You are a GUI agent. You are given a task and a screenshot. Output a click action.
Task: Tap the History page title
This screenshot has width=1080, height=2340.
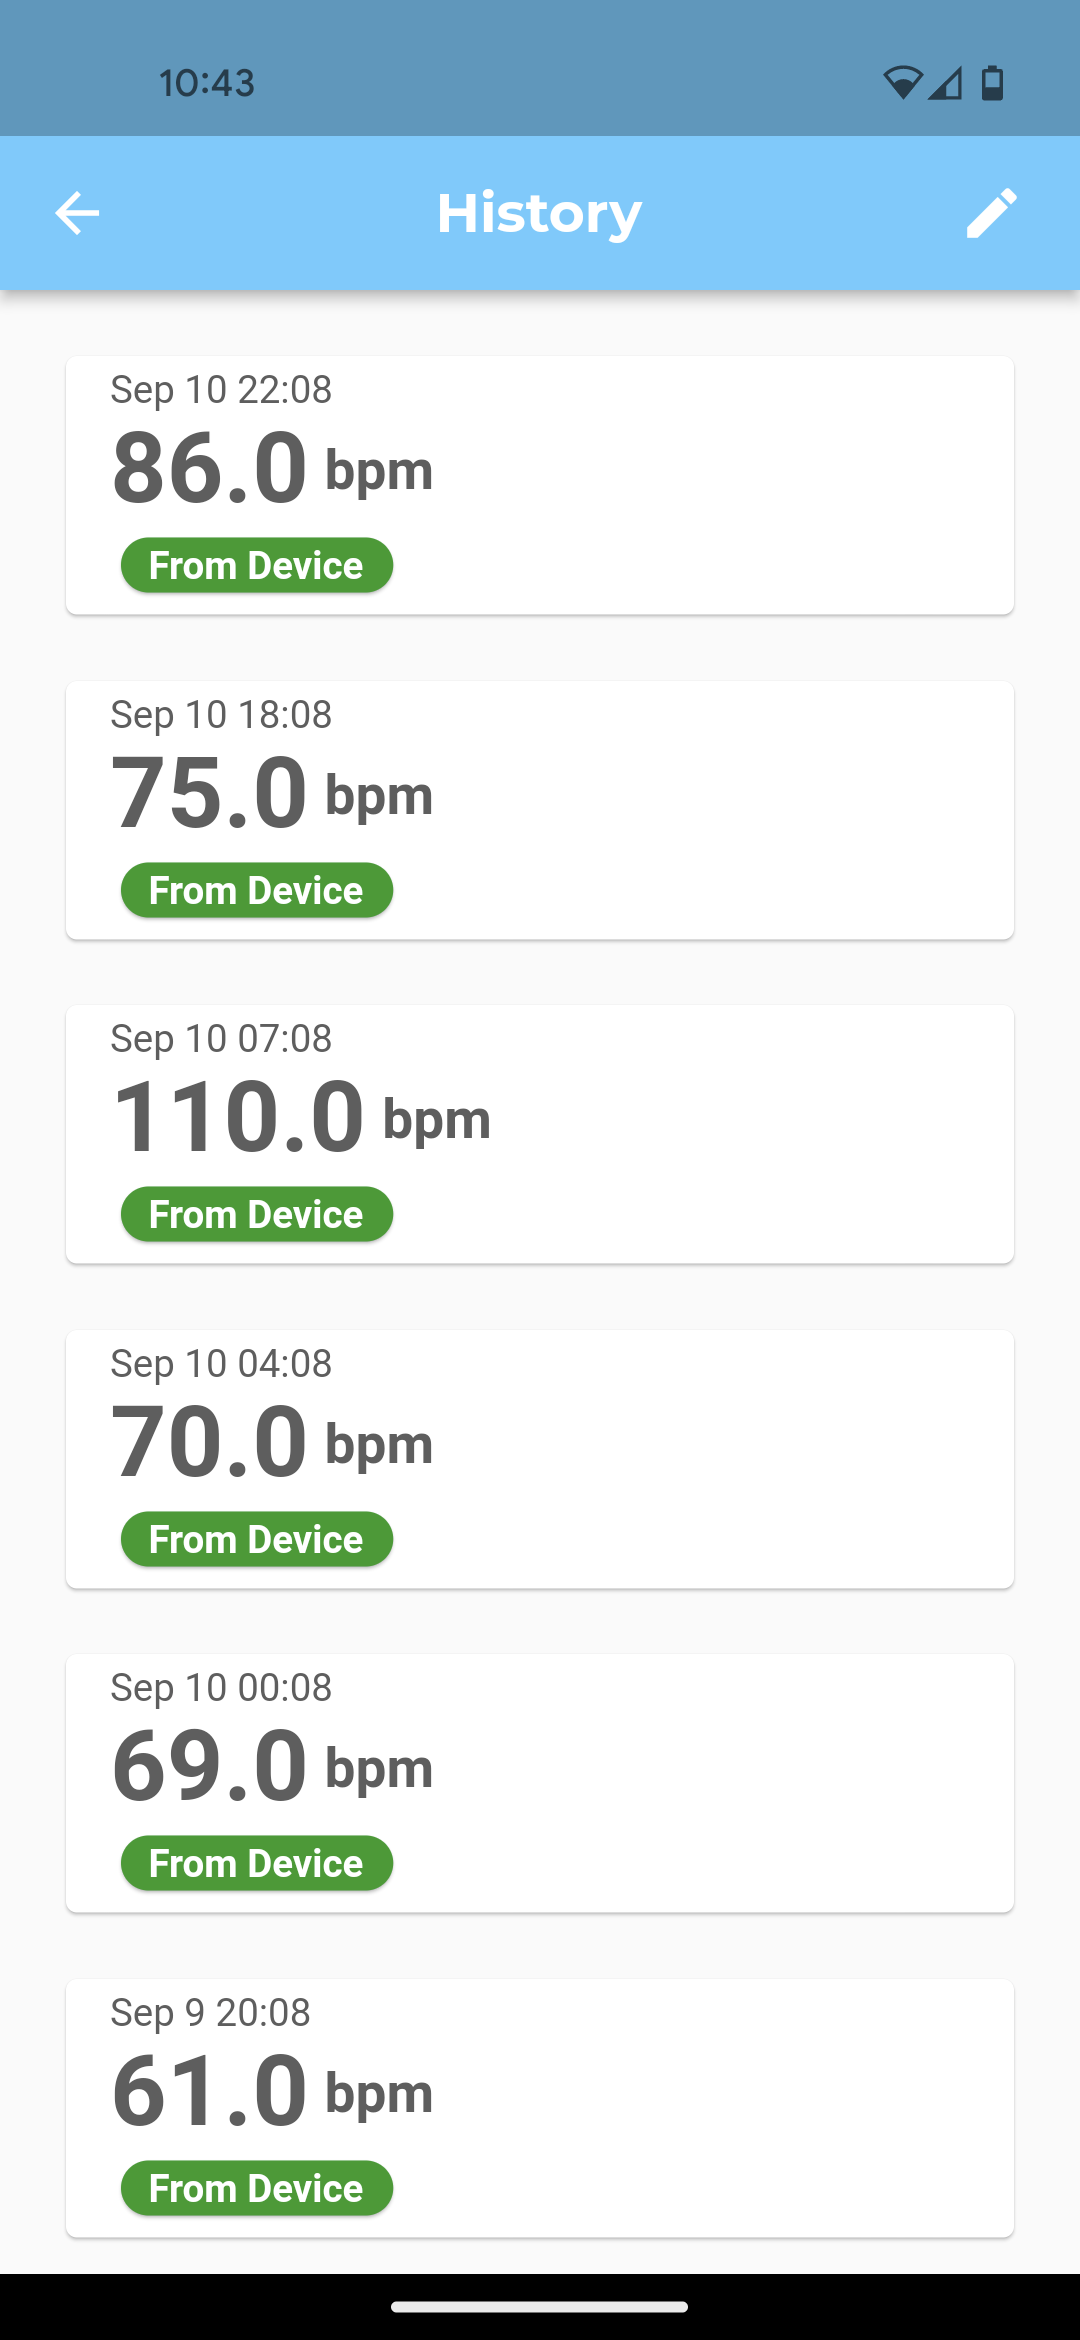539,213
